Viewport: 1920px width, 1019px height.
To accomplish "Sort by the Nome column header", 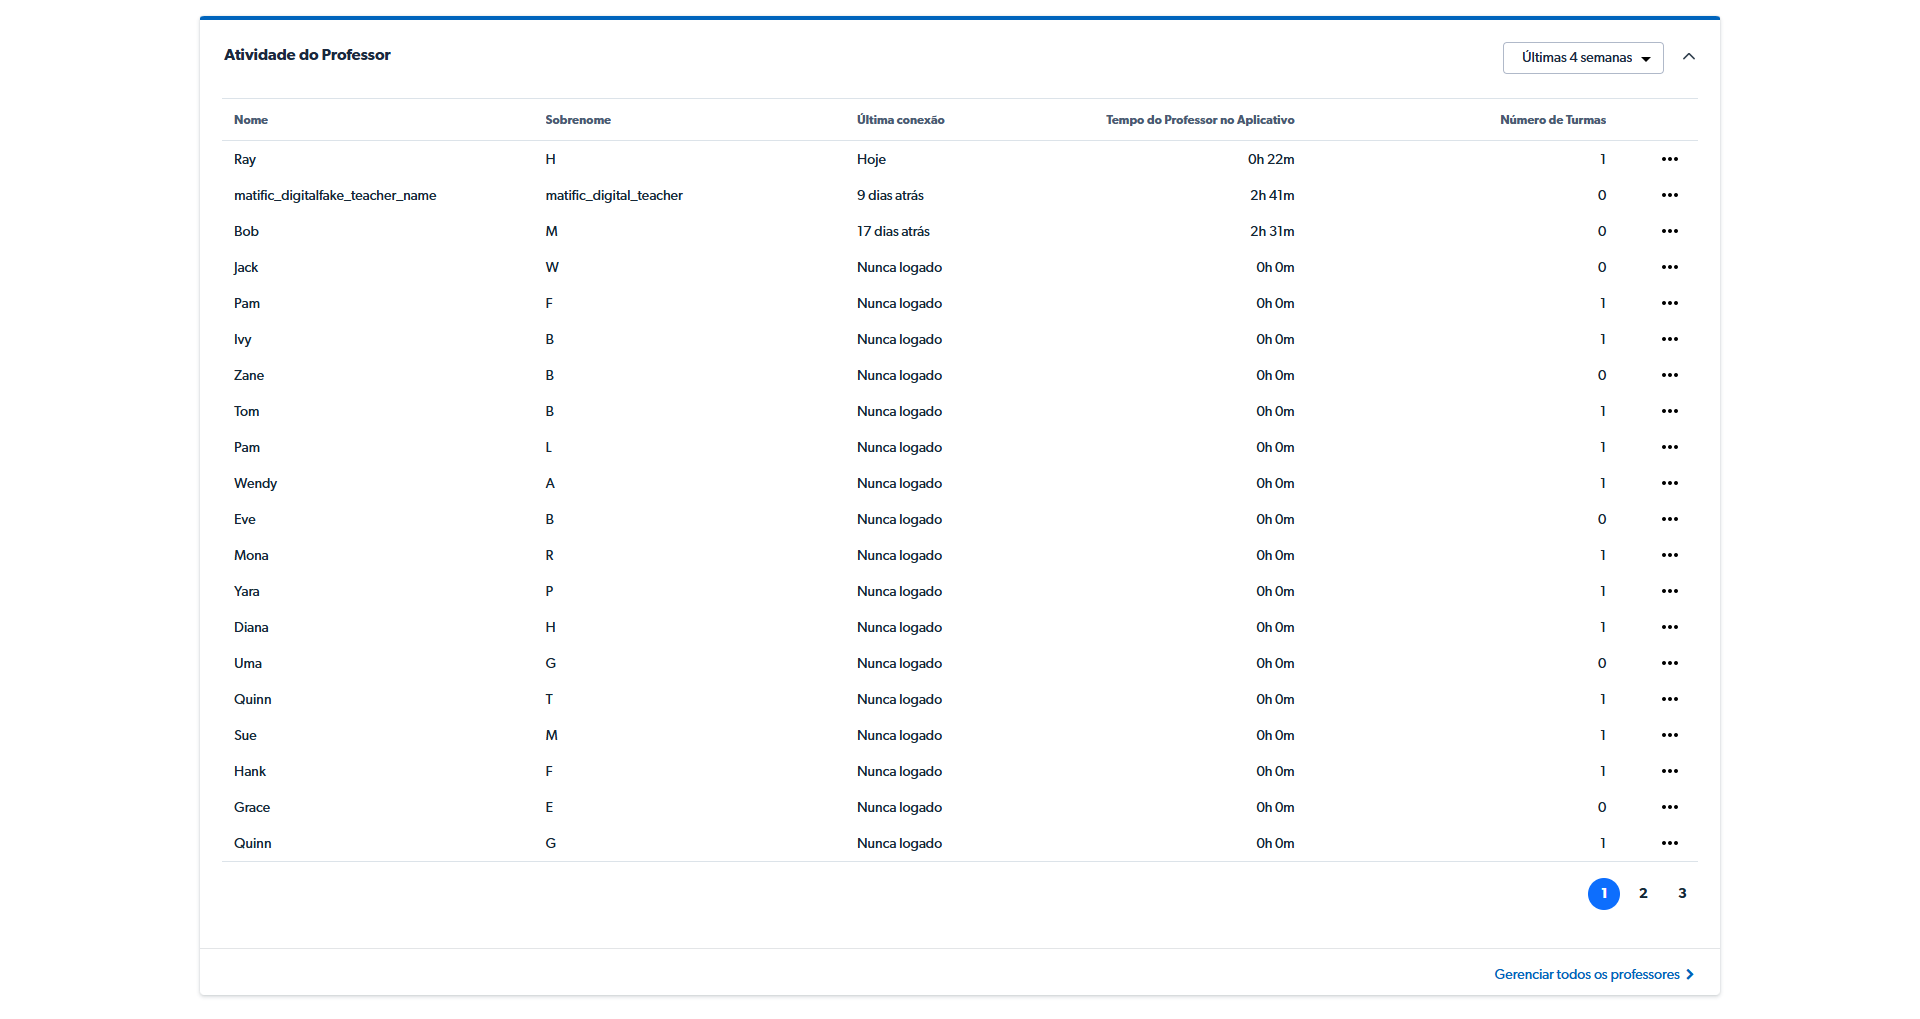I will (x=251, y=120).
